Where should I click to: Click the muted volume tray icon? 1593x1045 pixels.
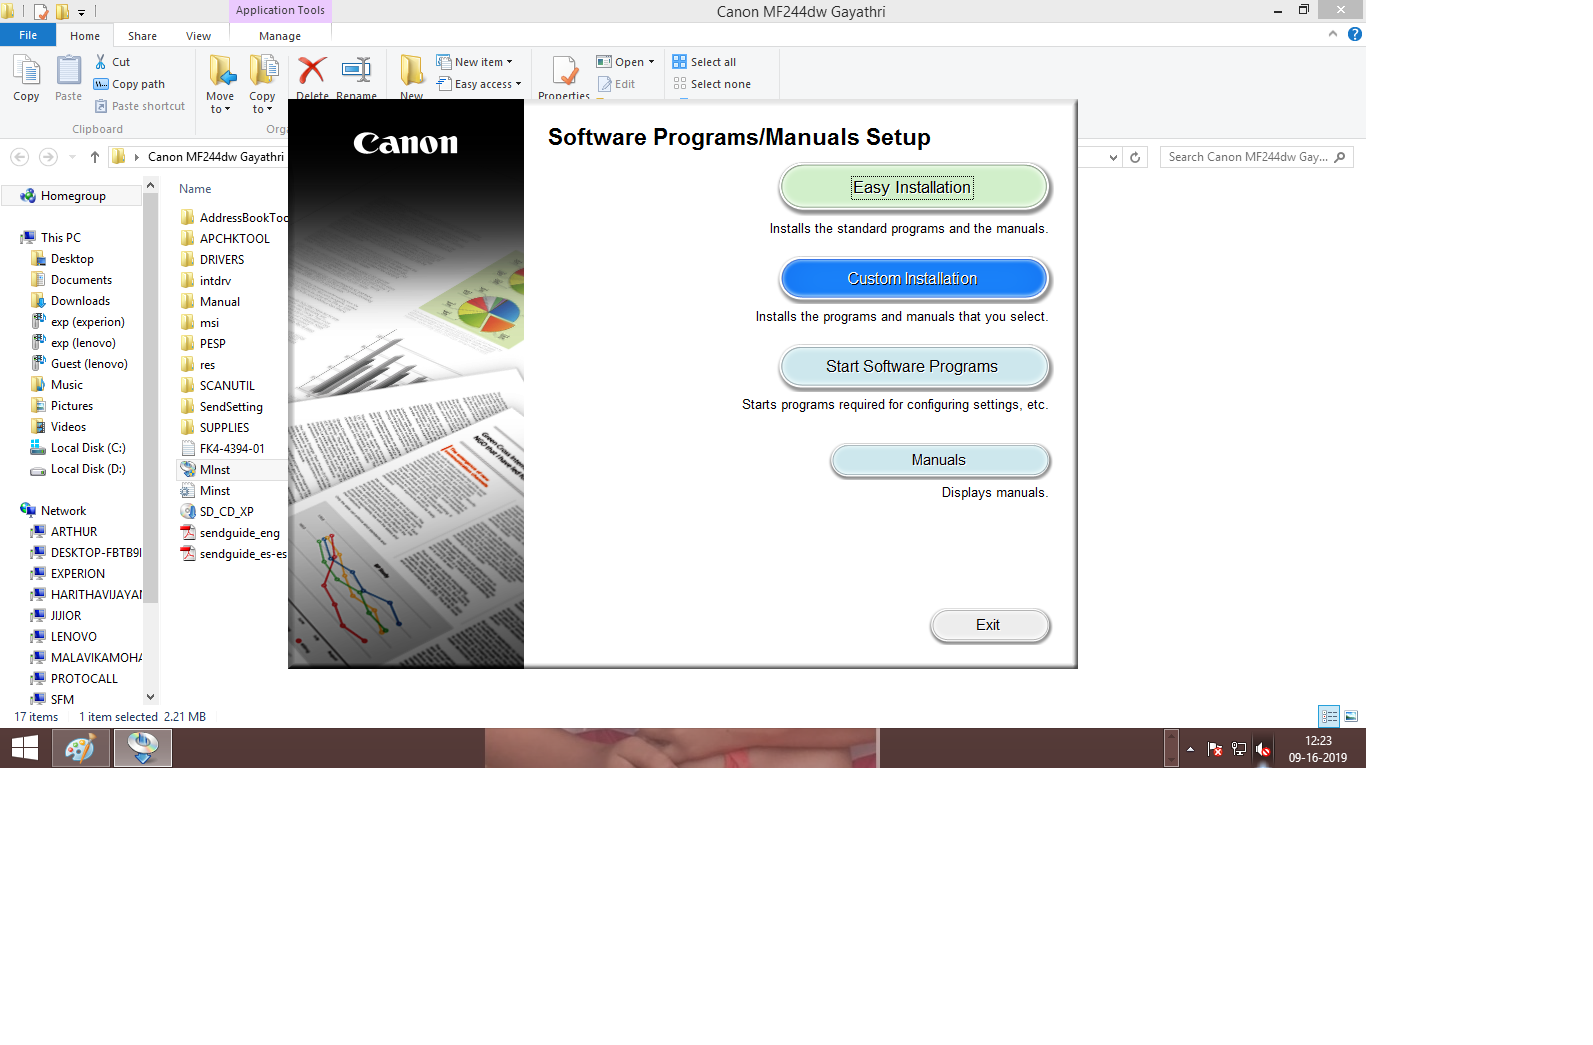[x=1263, y=749]
